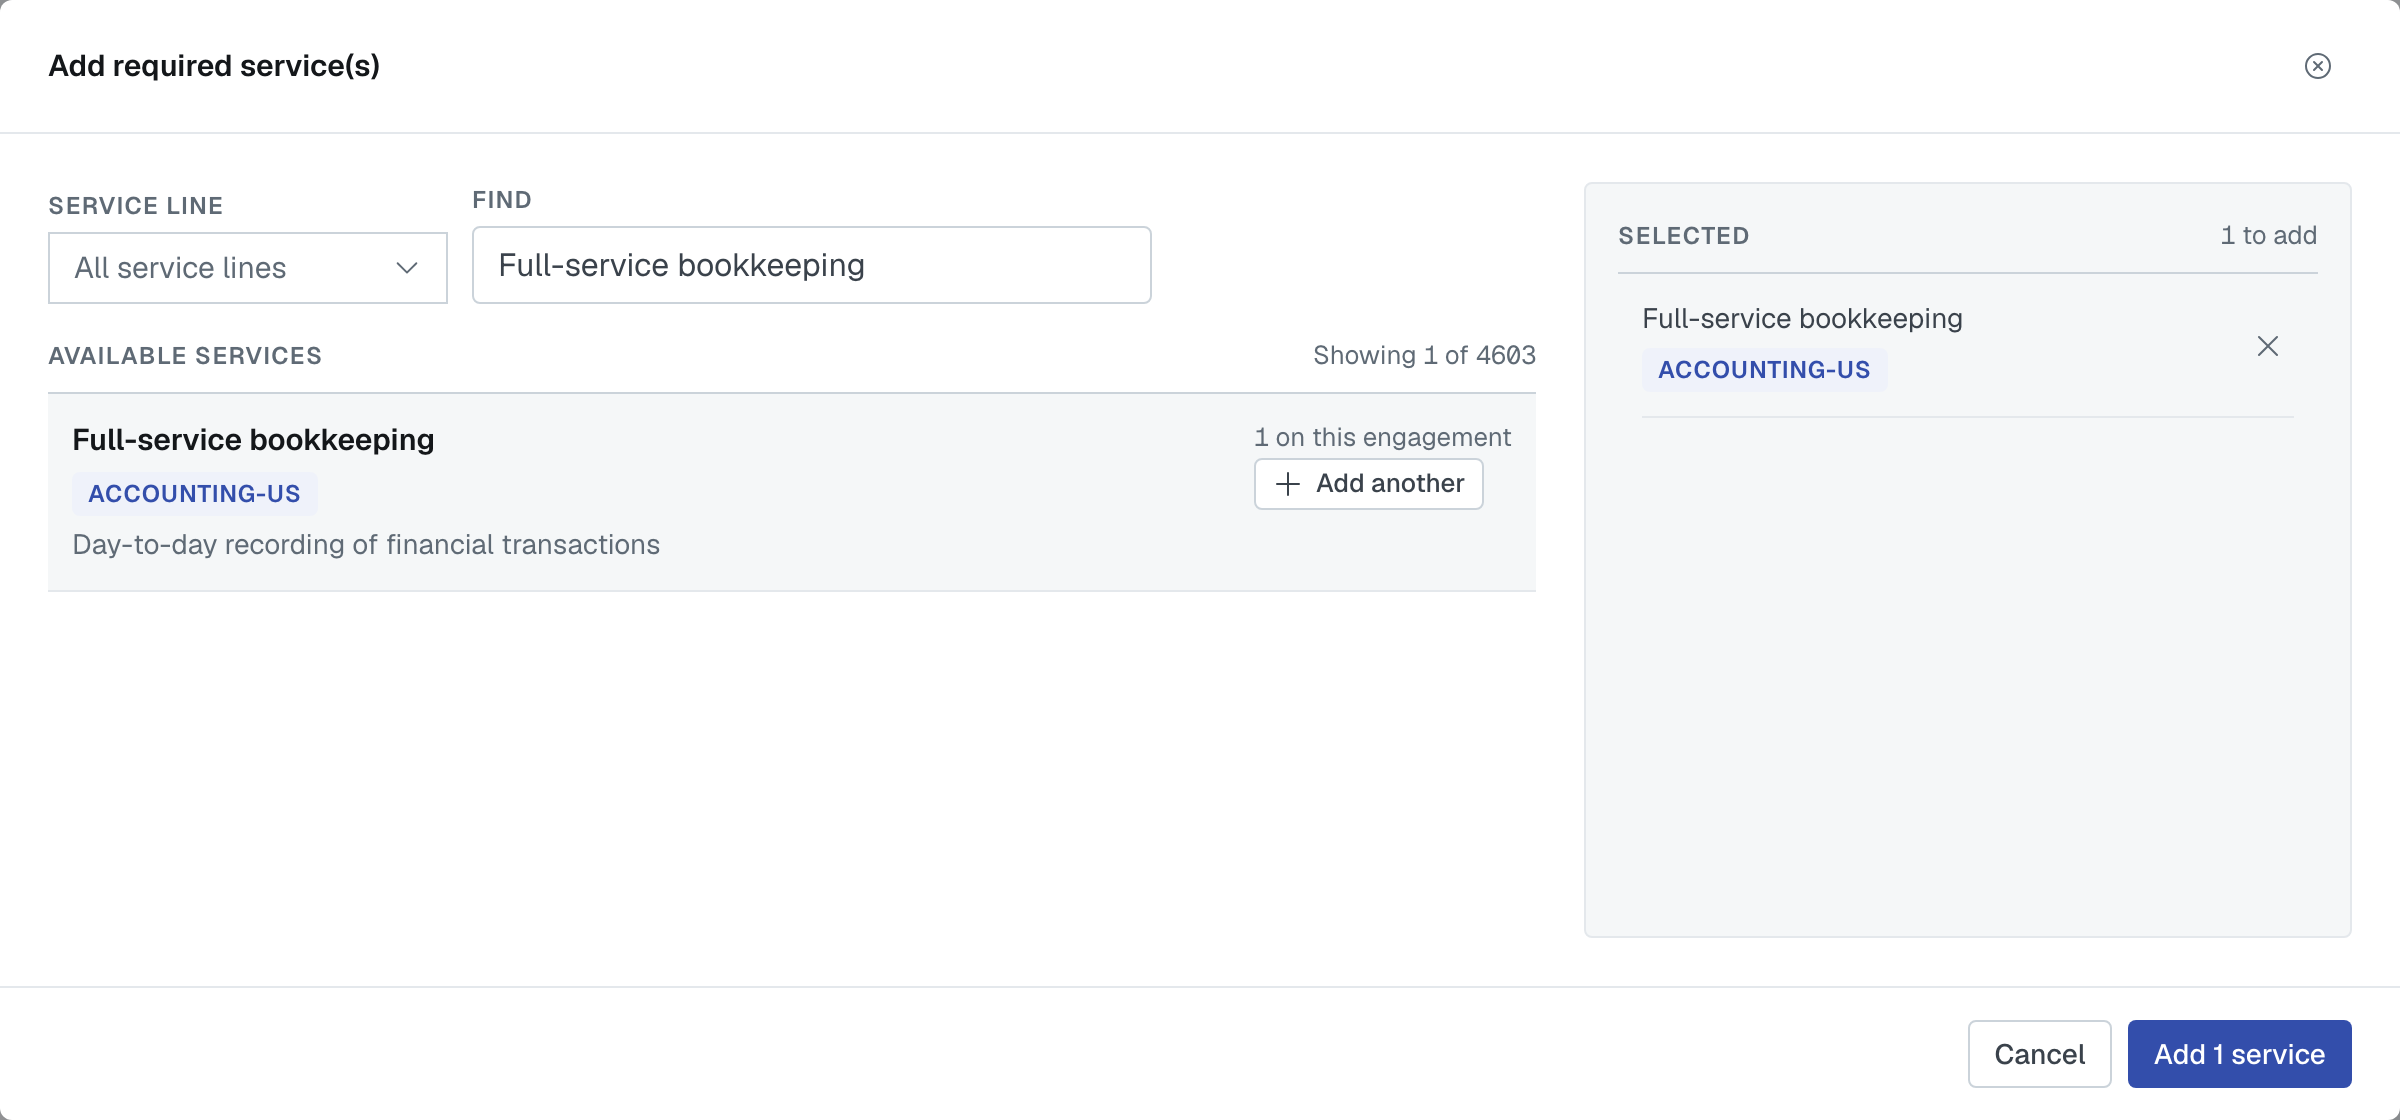This screenshot has height=1120, width=2400.
Task: Open the All service lines dropdown
Action: [248, 268]
